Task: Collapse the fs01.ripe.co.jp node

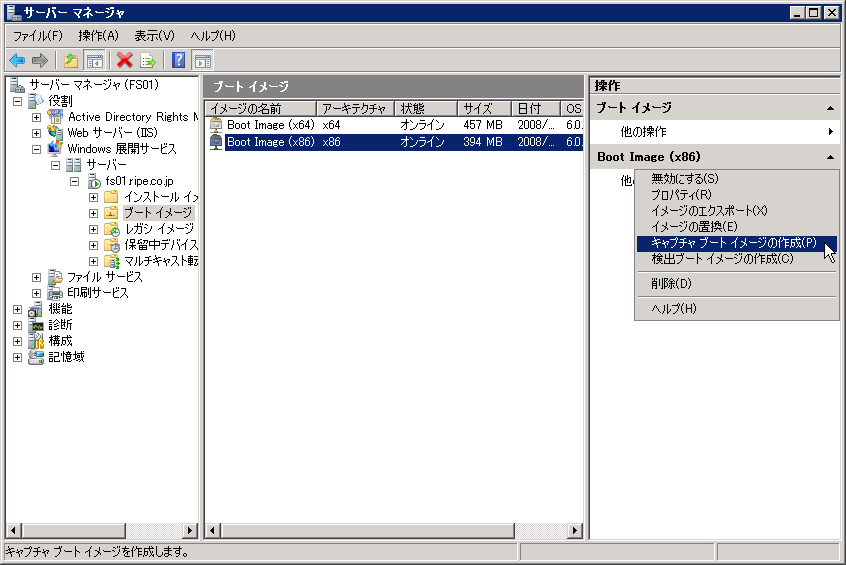Action: point(74,181)
